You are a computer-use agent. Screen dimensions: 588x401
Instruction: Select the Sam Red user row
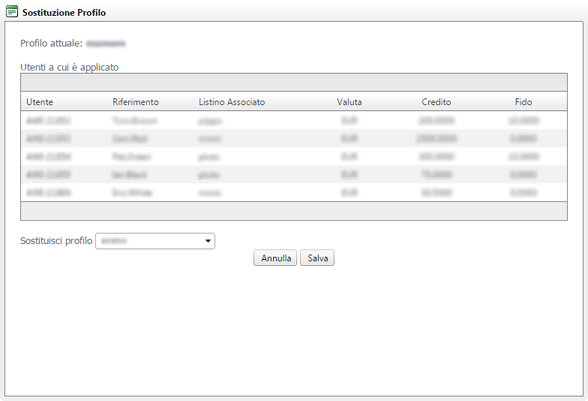(x=294, y=138)
